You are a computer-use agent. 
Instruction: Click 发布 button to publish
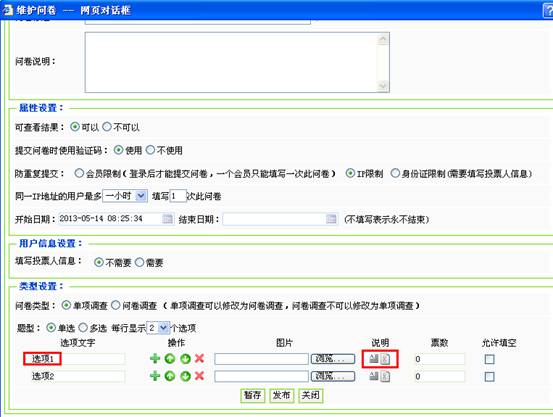[x=281, y=395]
